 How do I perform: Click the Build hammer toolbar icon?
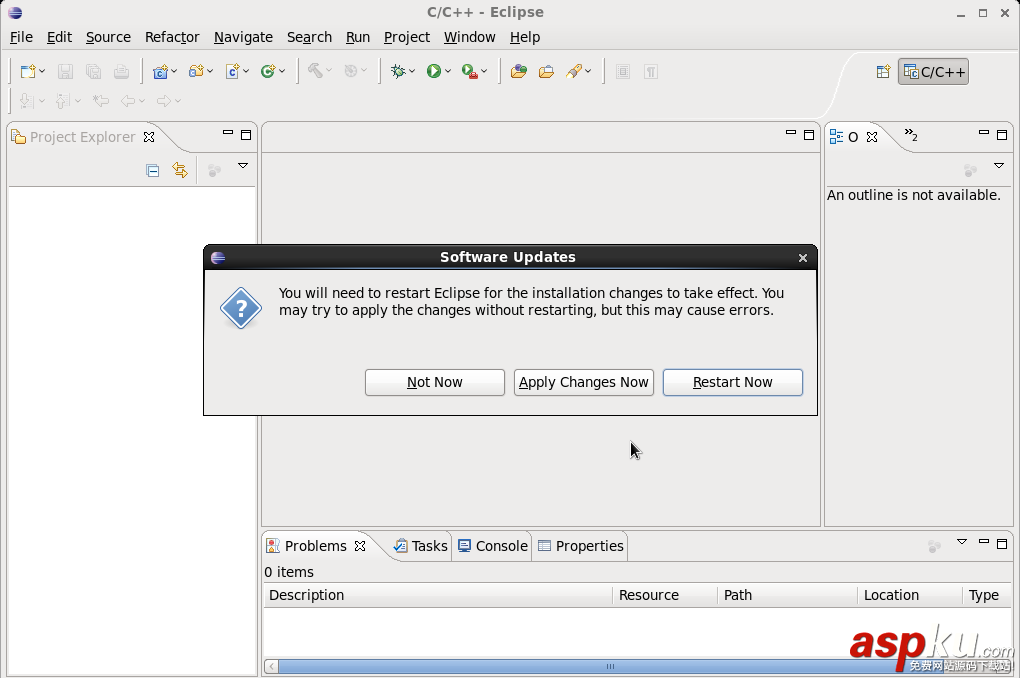click(x=315, y=71)
